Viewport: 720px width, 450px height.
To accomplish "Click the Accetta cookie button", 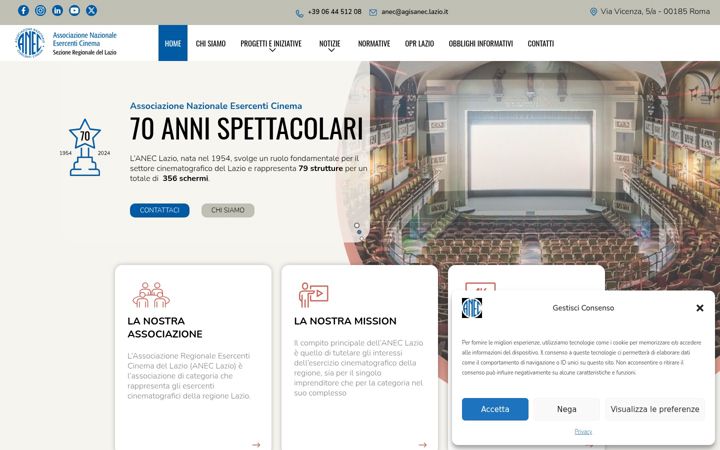I will click(495, 409).
